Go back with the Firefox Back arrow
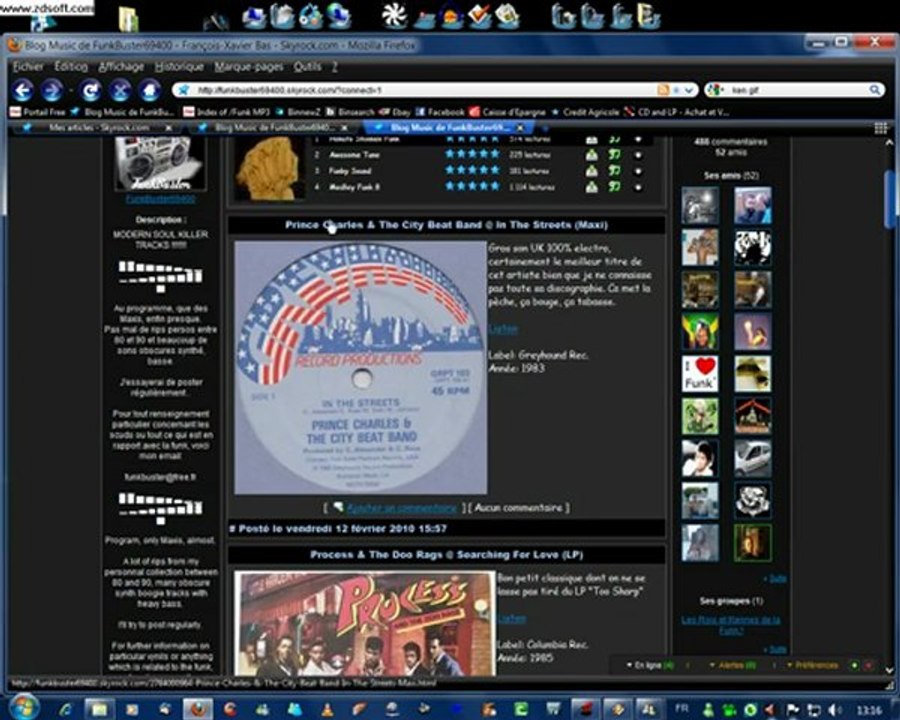 click(24, 90)
